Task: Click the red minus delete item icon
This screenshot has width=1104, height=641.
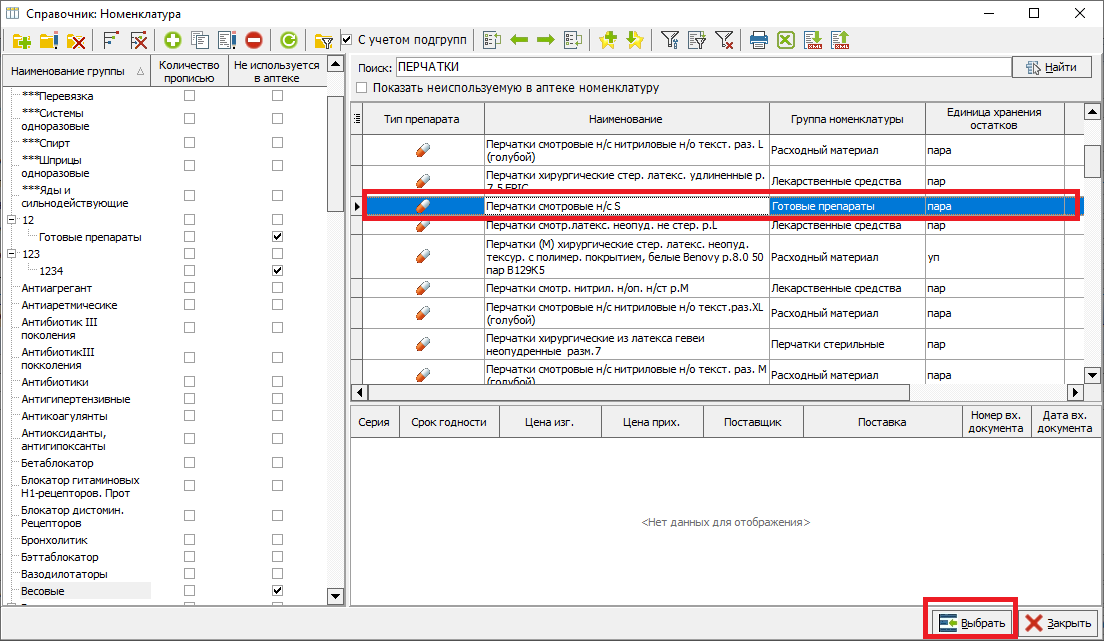Action: click(253, 40)
